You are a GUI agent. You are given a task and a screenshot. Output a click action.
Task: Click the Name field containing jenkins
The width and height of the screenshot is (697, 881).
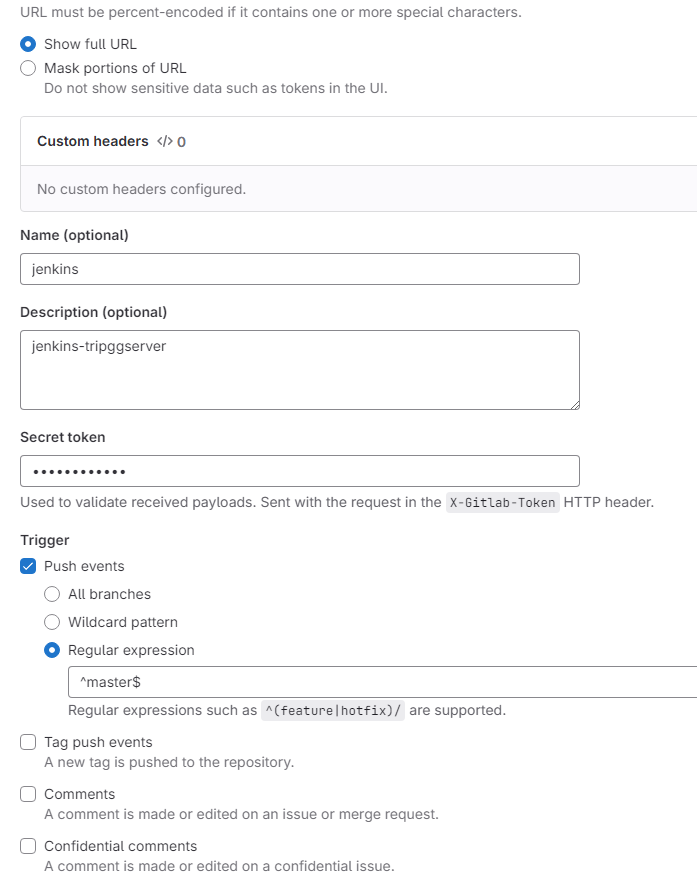300,269
